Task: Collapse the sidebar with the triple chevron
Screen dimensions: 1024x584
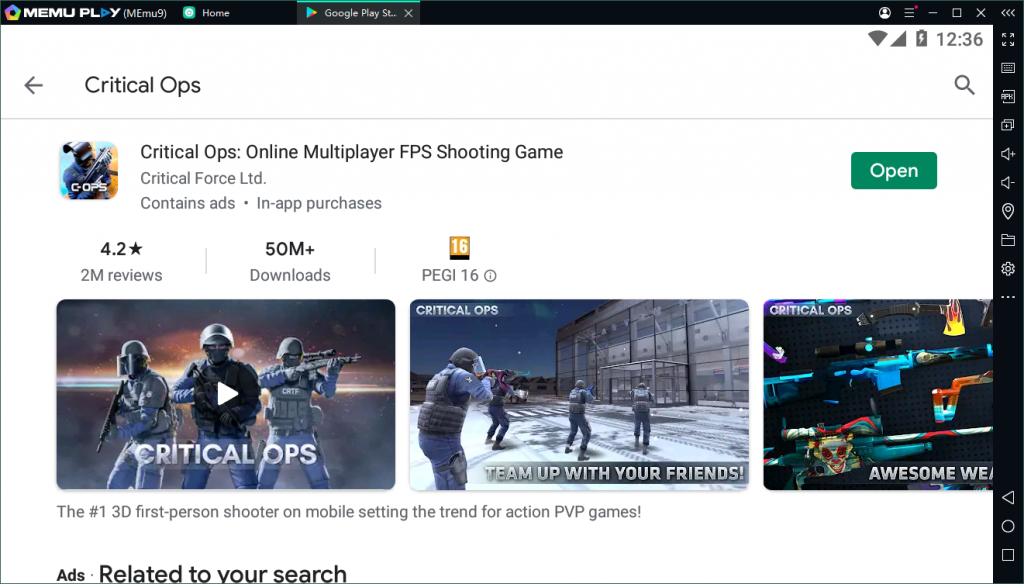Action: coord(1008,13)
